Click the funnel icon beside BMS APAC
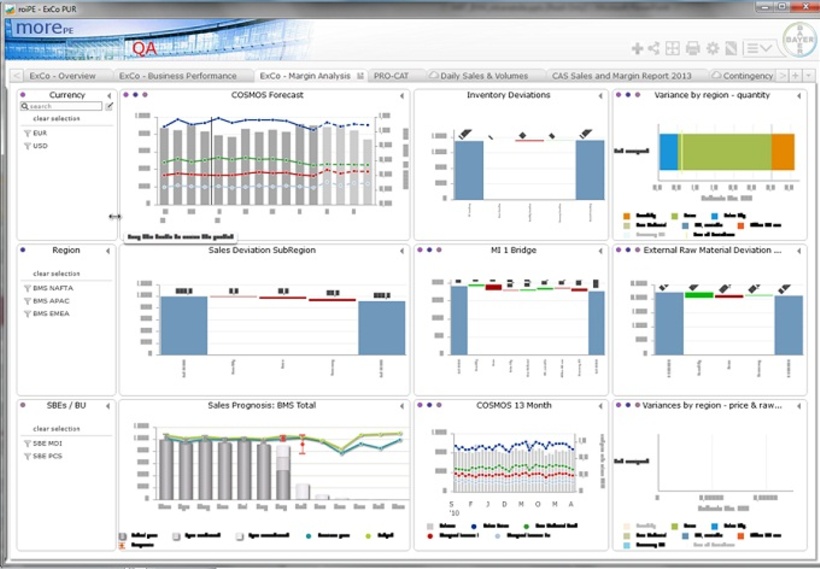820x569 pixels. 27,301
